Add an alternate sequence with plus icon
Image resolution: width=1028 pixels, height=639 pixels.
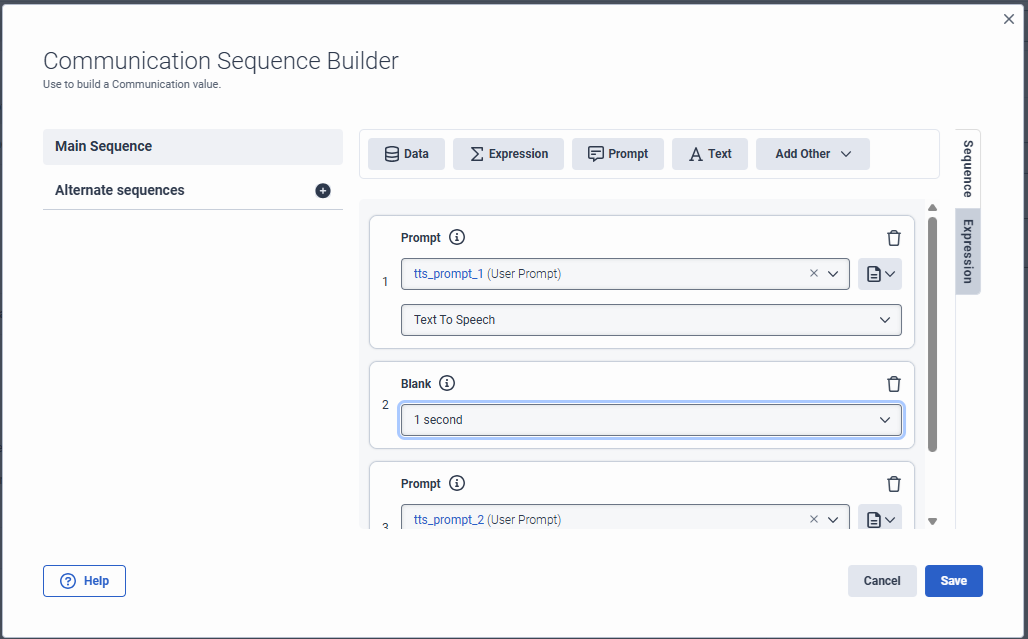pyautogui.click(x=323, y=191)
